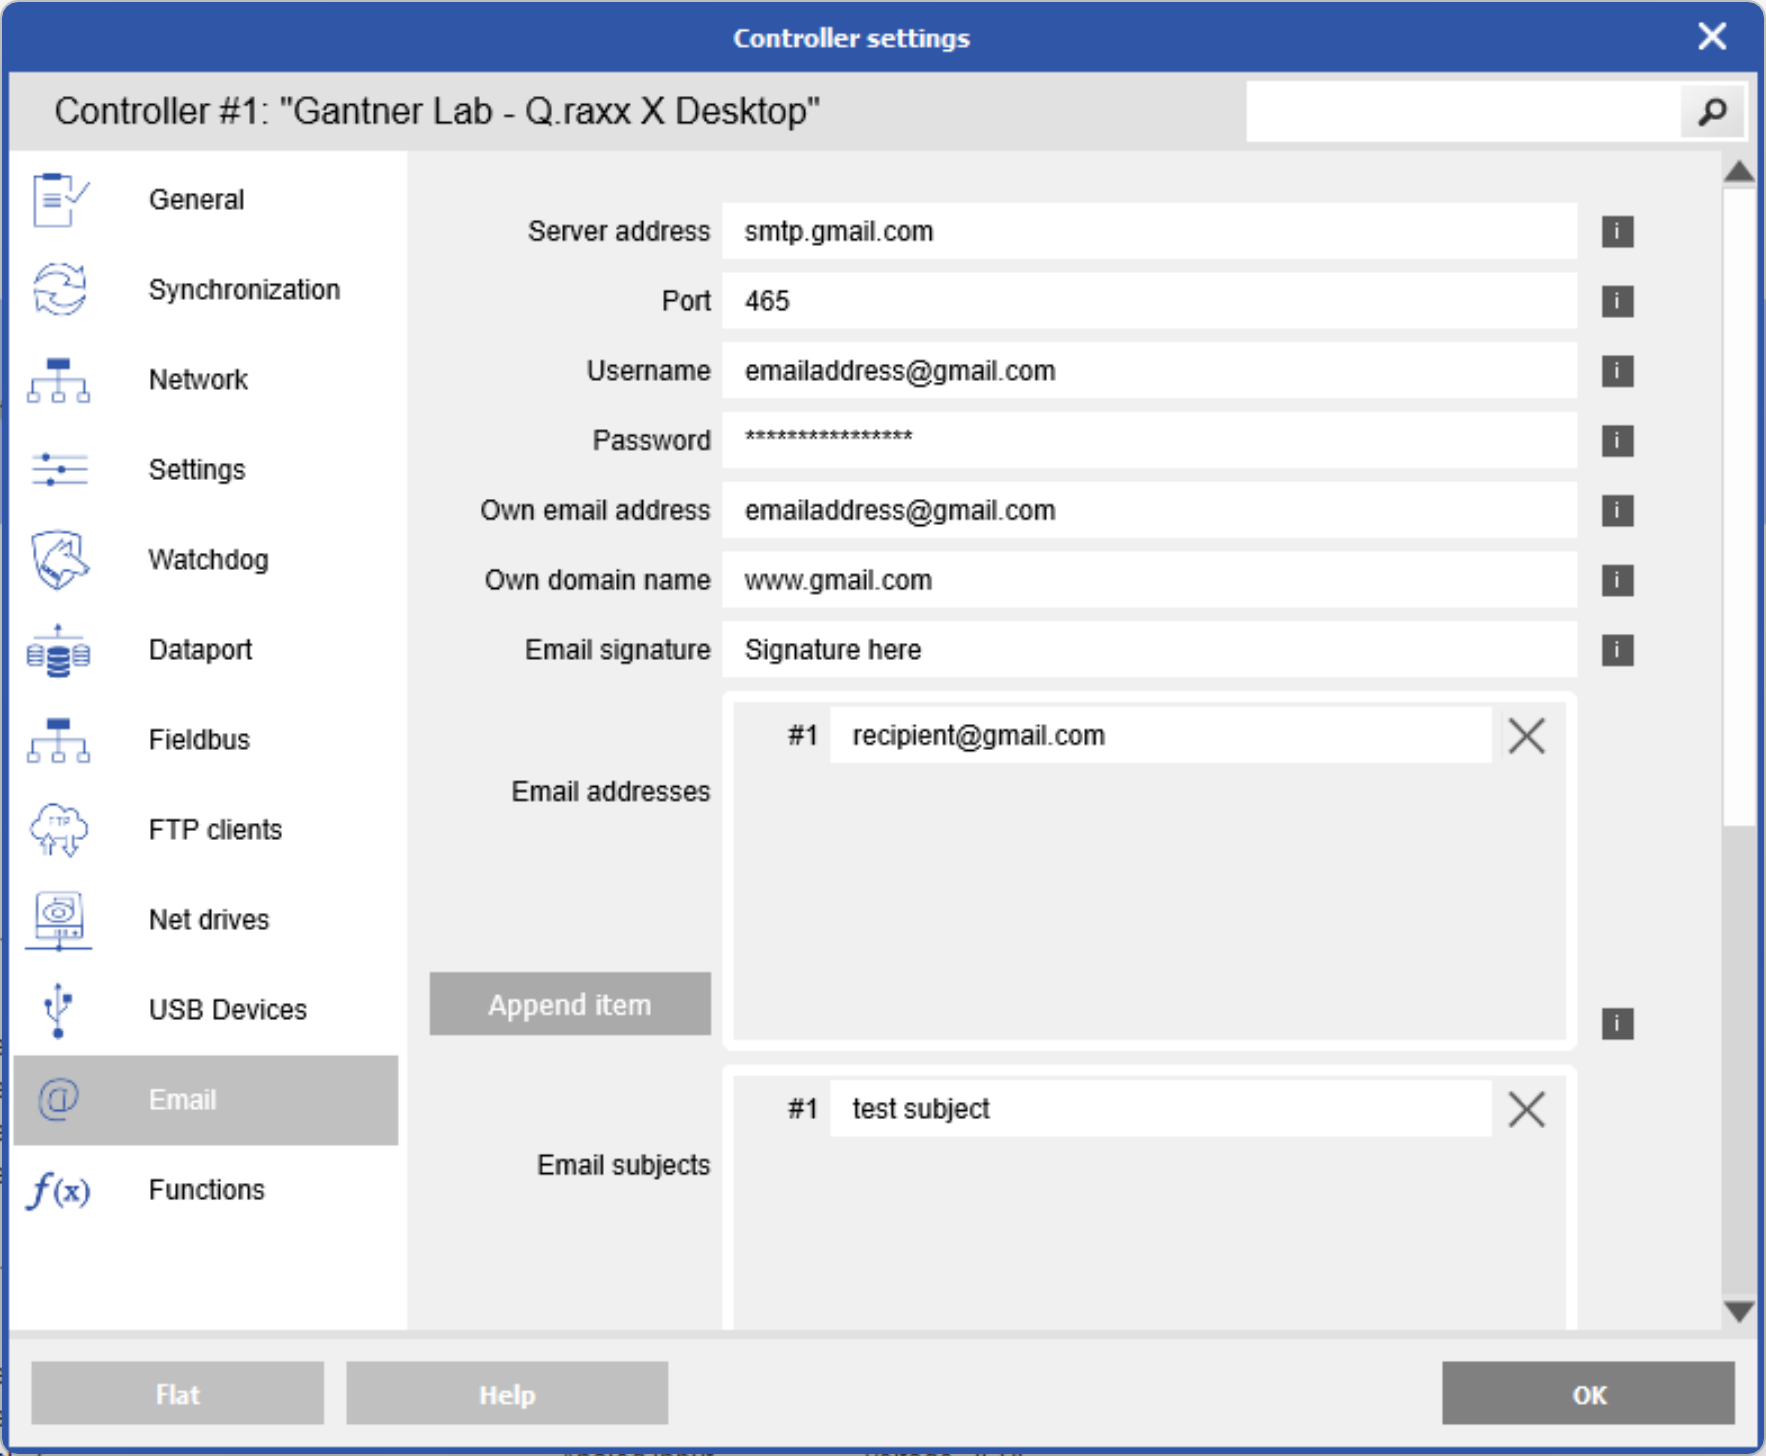The height and width of the screenshot is (1456, 1766).
Task: Select the Watchdog wolf icon
Action: (59, 559)
